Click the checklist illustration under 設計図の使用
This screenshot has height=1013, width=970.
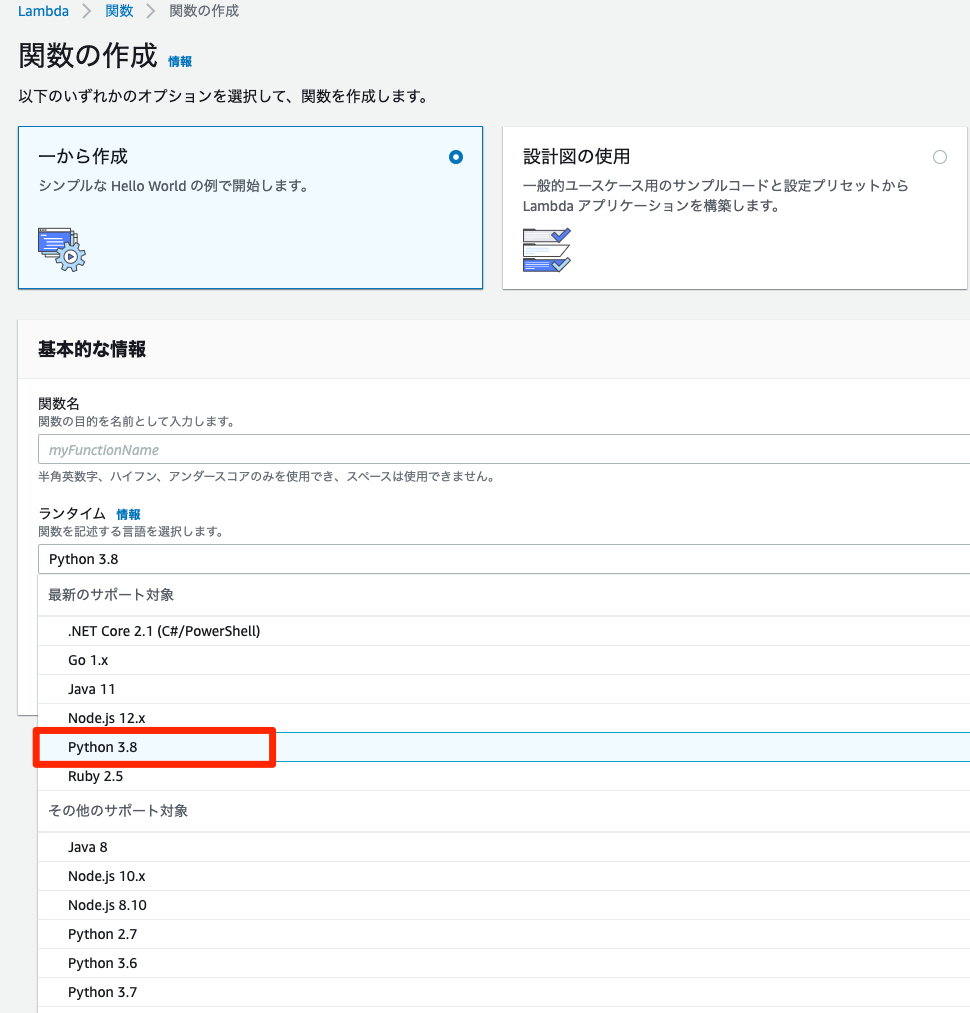[x=546, y=250]
